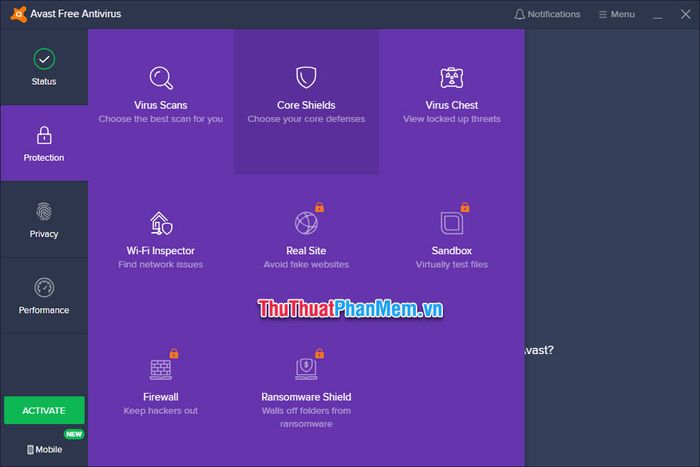
Task: Open Real Site globe icon
Action: (x=306, y=223)
